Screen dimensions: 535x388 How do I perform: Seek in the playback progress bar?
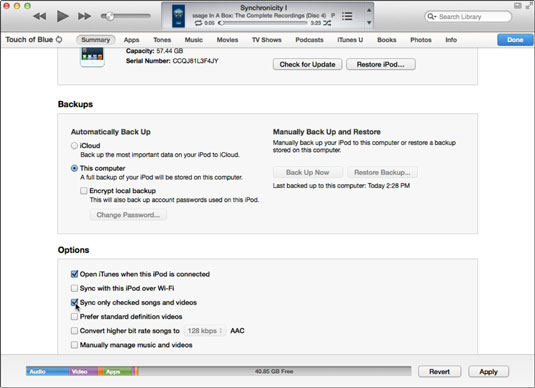click(x=263, y=23)
